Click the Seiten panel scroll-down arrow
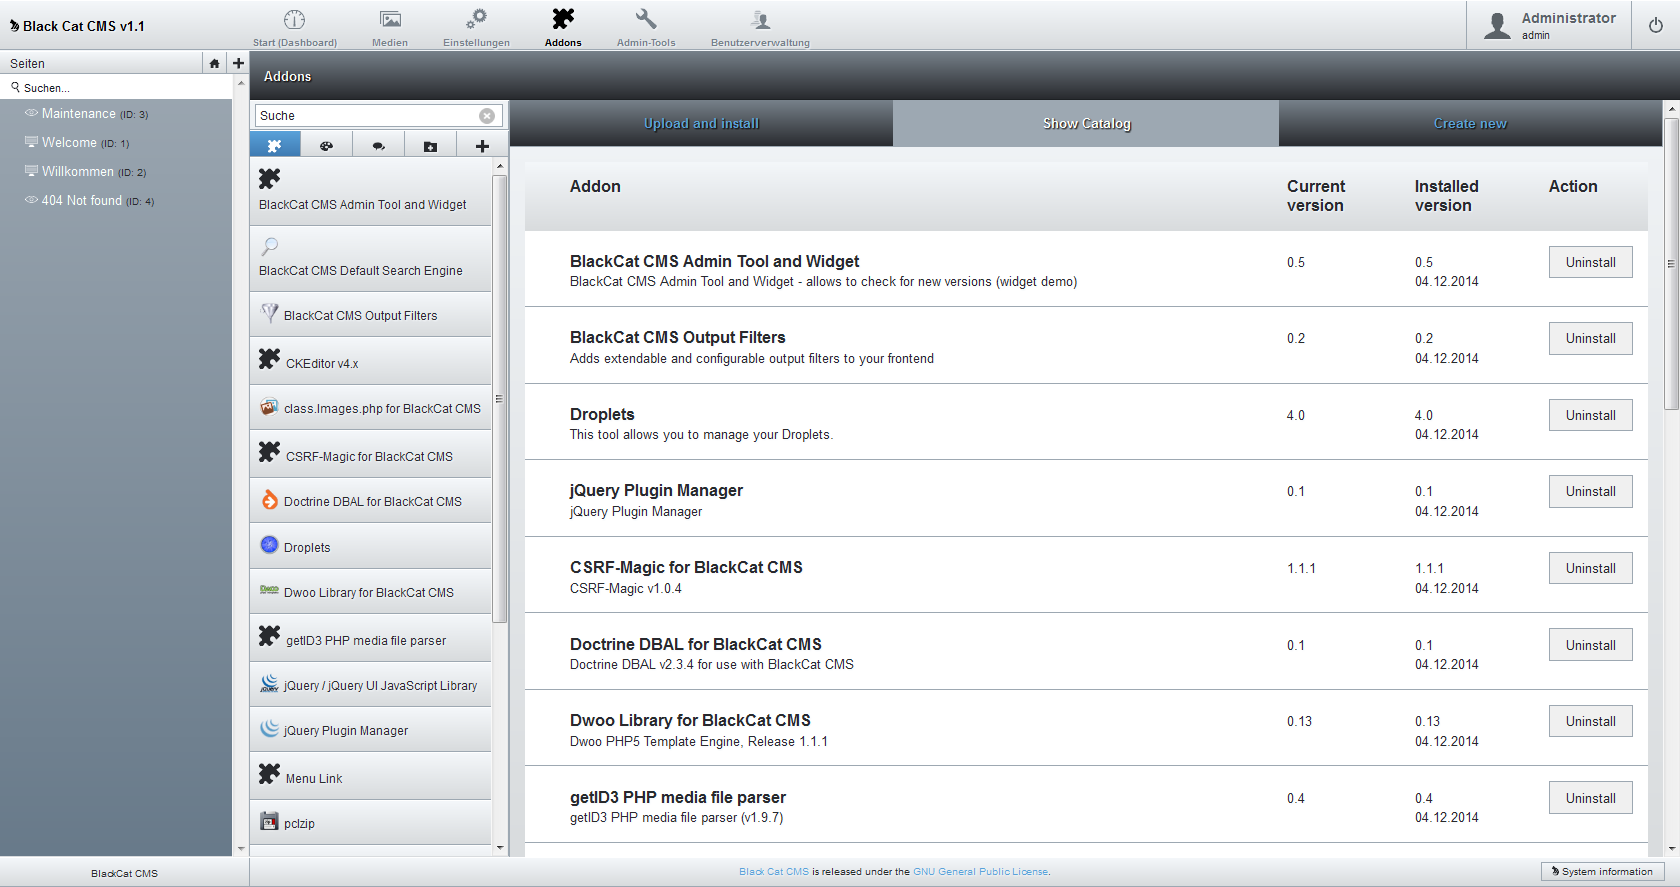 click(x=241, y=849)
